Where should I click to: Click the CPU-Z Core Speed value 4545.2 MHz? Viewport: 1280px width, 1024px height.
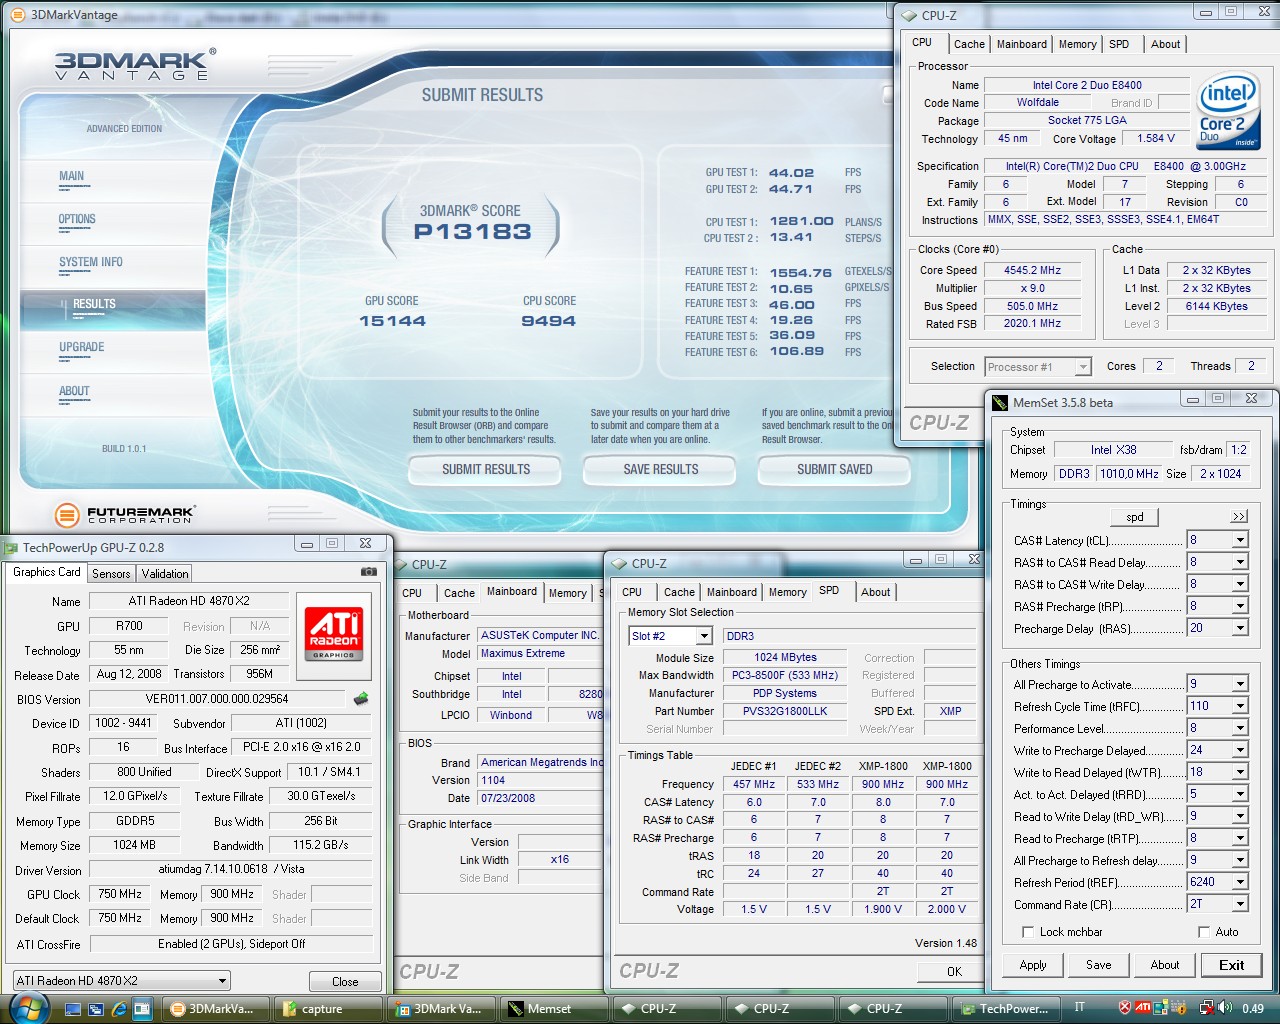(1032, 270)
